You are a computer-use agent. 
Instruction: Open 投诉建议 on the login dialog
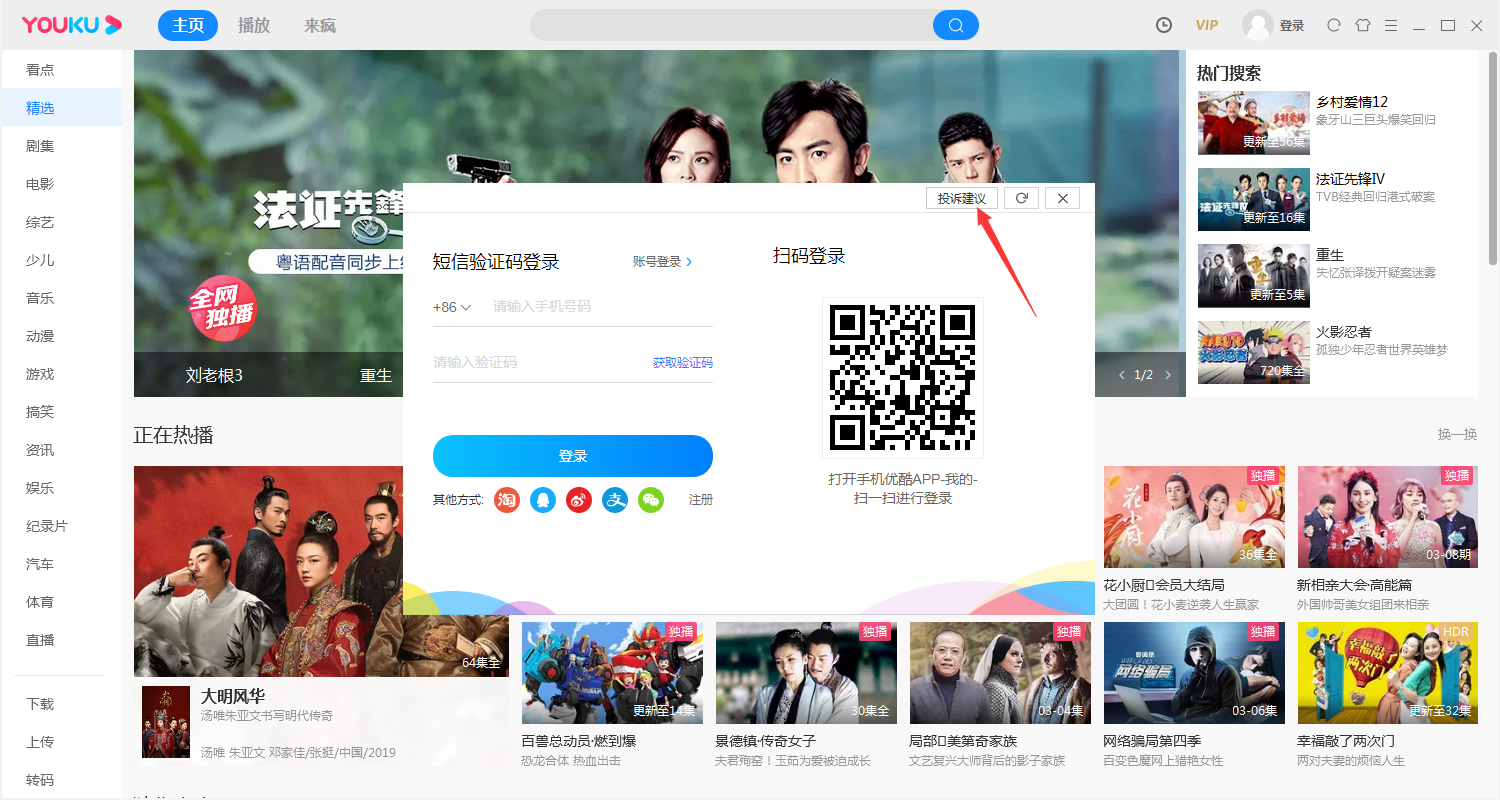pyautogui.click(x=961, y=197)
